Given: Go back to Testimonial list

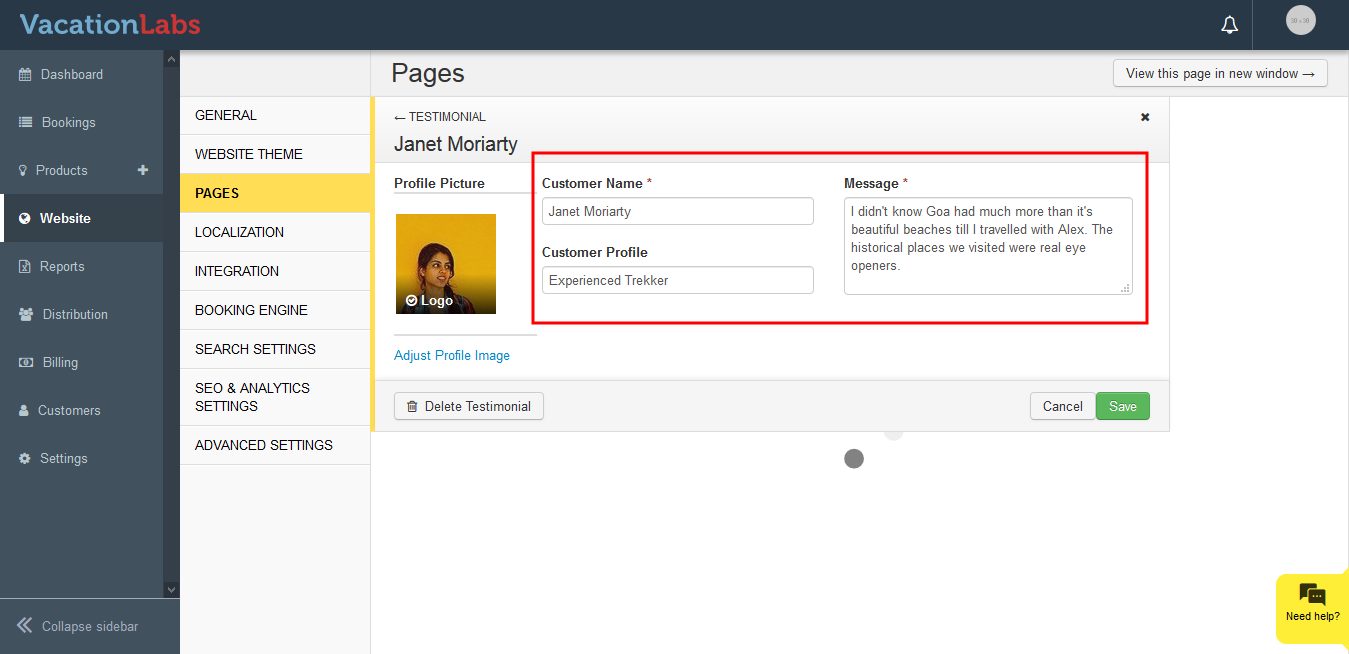Looking at the screenshot, I should pos(440,117).
